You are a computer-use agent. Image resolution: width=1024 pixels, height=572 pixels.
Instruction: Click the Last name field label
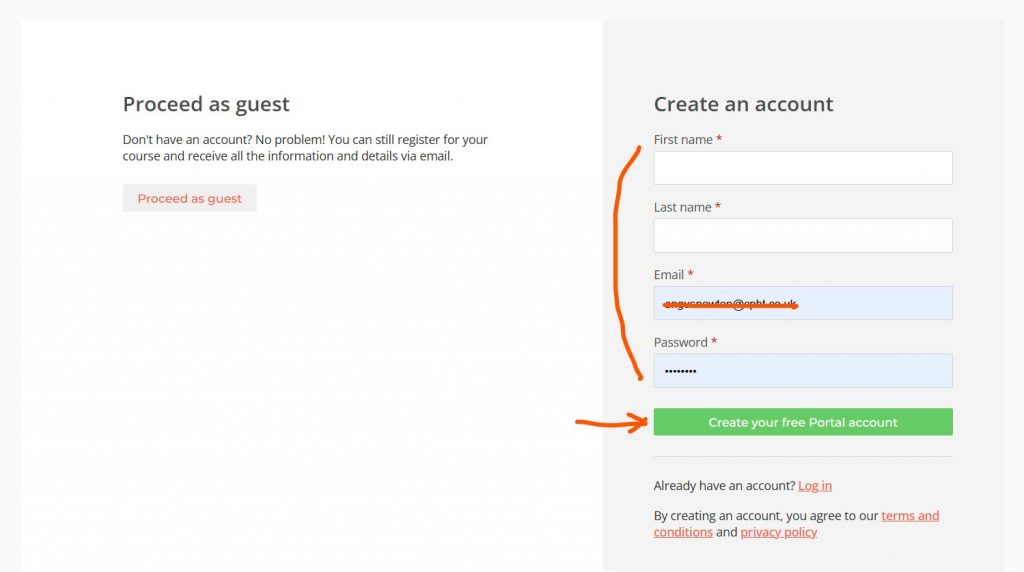click(x=682, y=207)
